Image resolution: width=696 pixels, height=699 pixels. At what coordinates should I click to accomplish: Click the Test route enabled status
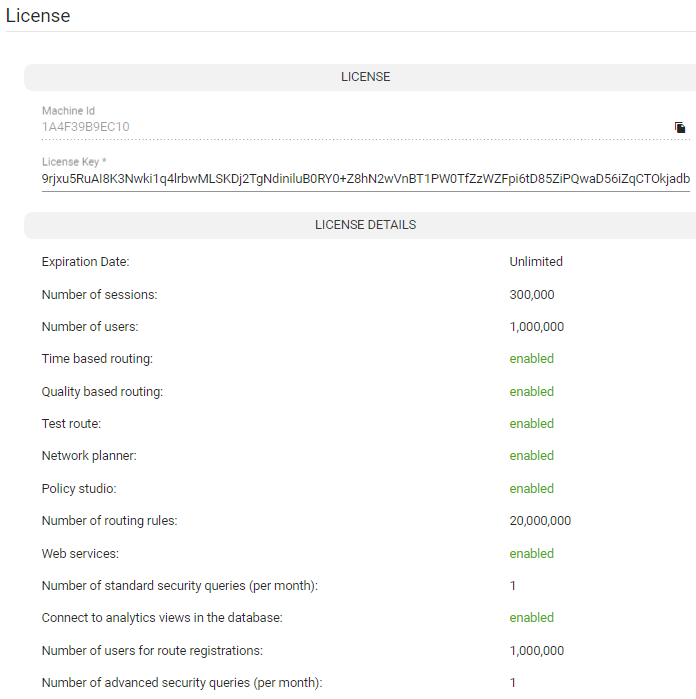coord(531,424)
